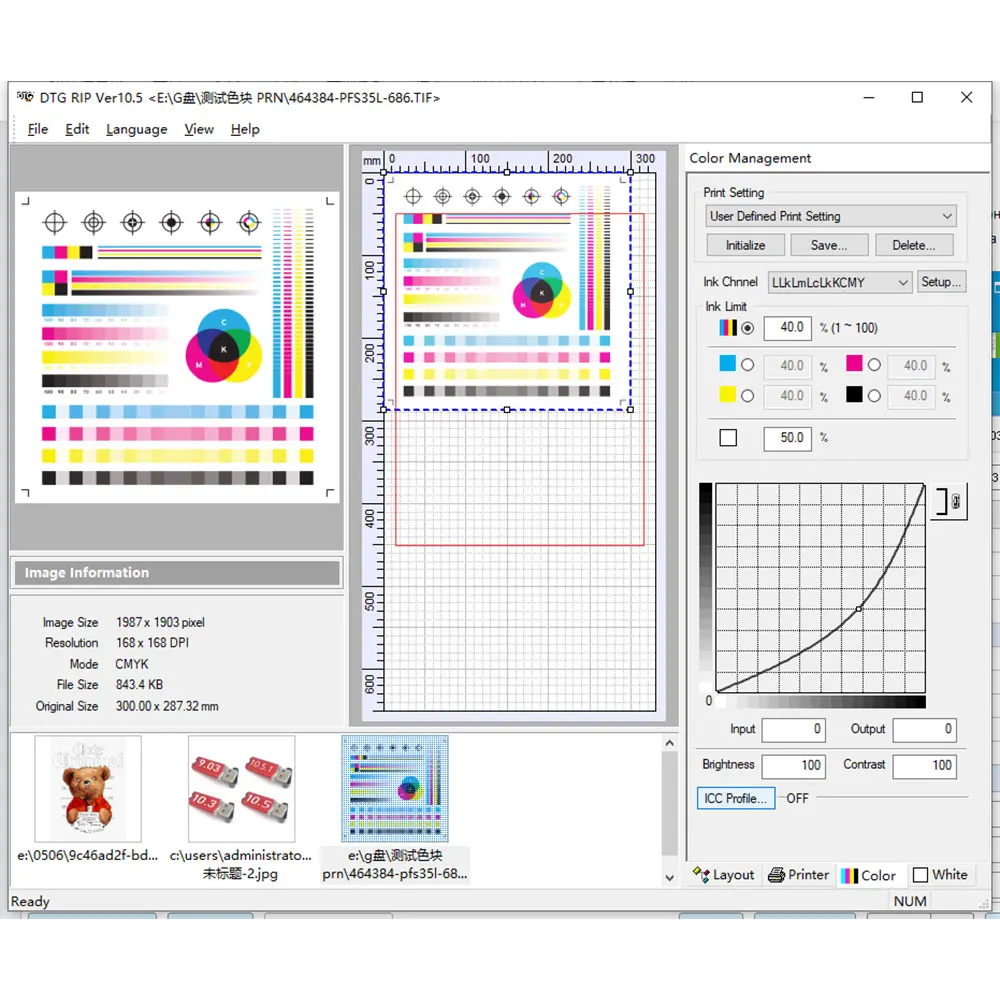Click the large preview of the test chart

point(177,347)
